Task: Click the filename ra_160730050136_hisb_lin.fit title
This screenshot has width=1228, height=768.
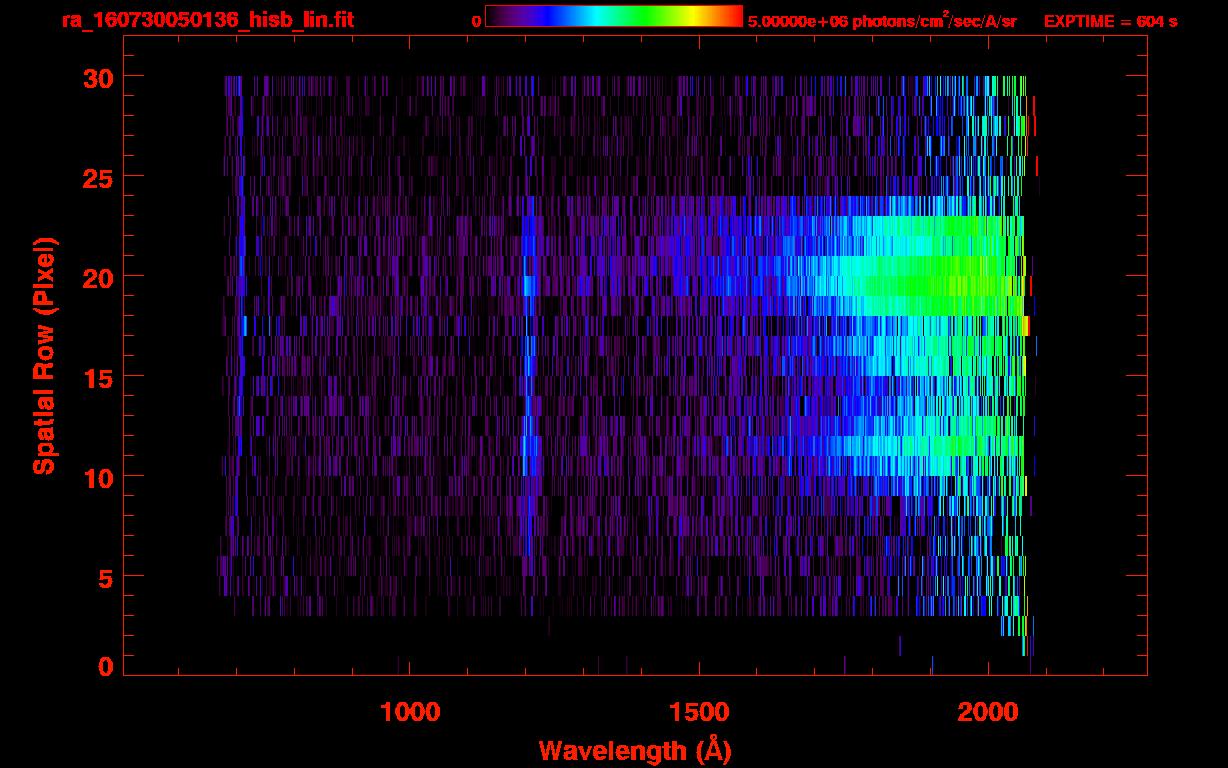Action: tap(207, 20)
